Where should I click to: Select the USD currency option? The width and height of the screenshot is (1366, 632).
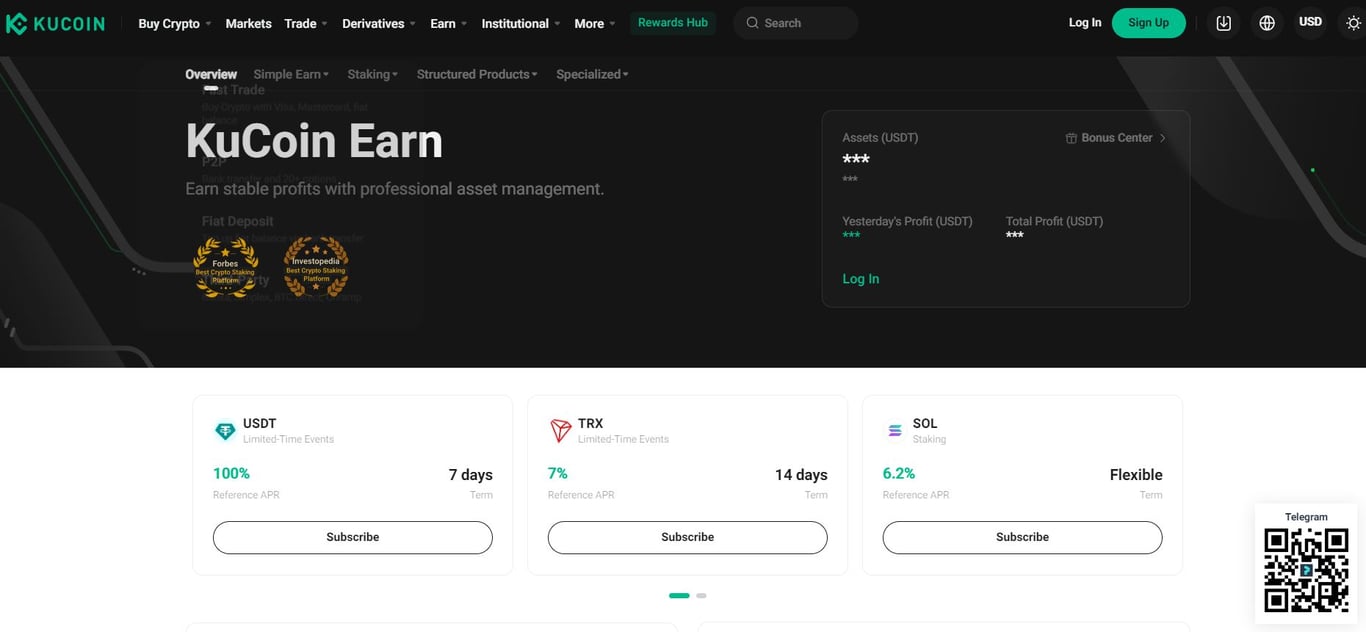[1310, 21]
